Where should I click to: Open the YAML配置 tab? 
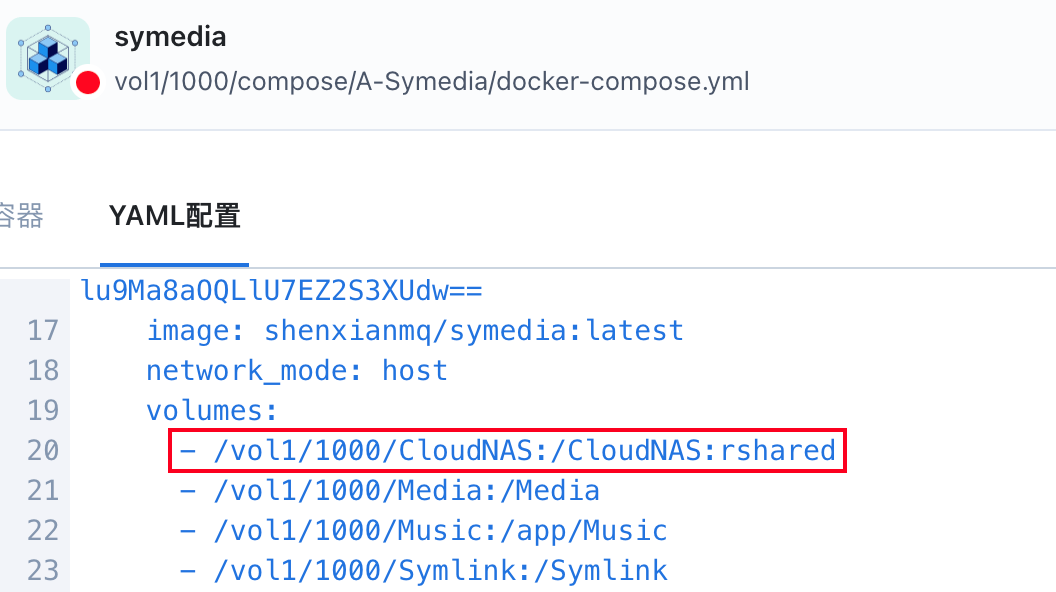(x=174, y=216)
